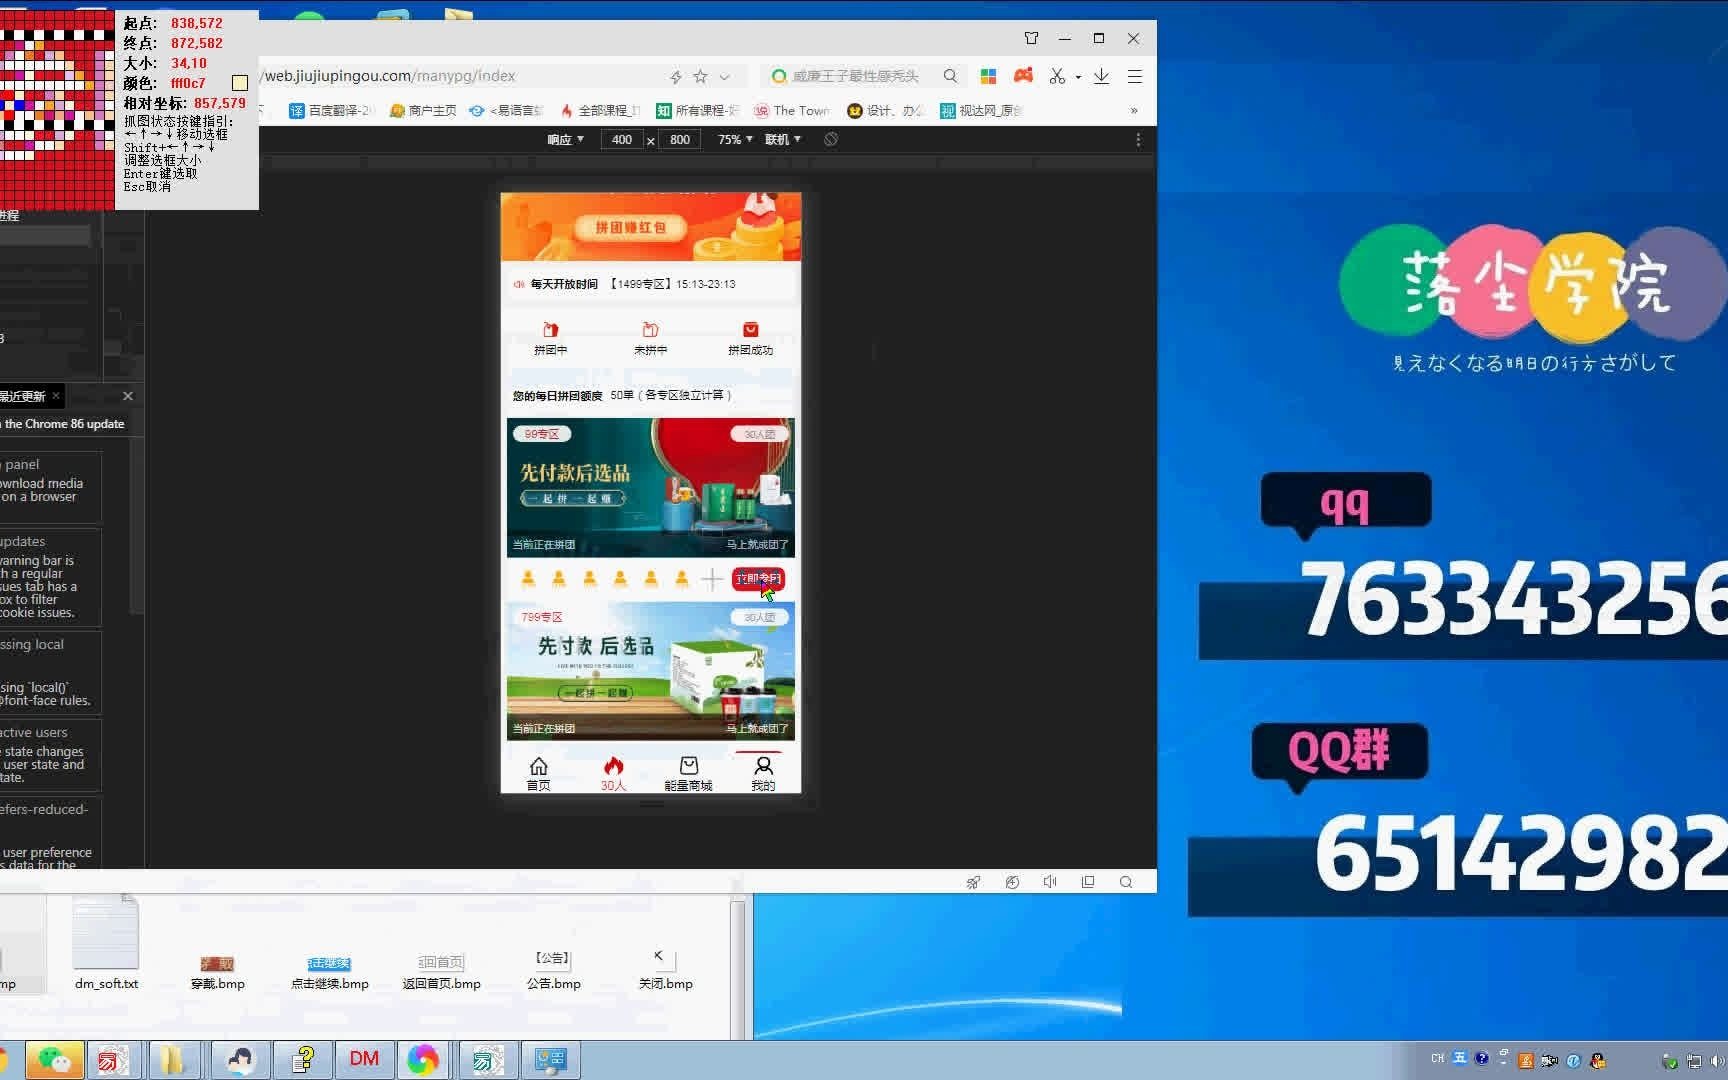Click the zoom magnifier icon in status bar
Screen dimensions: 1728x1080
[1126, 882]
